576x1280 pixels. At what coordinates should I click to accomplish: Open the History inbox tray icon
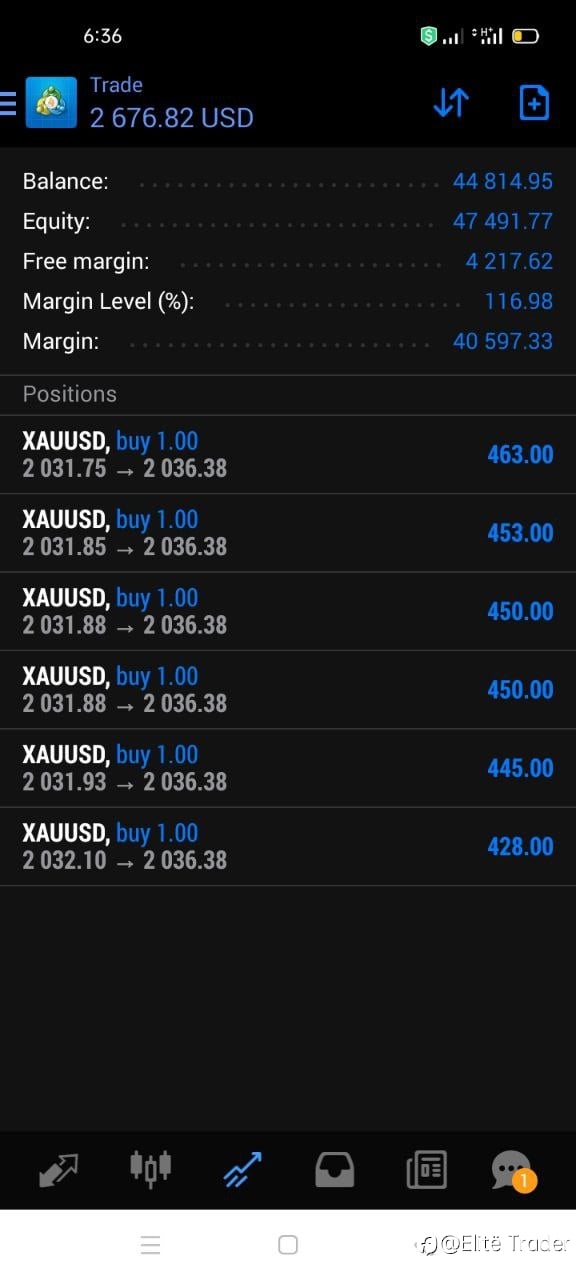[335, 1169]
